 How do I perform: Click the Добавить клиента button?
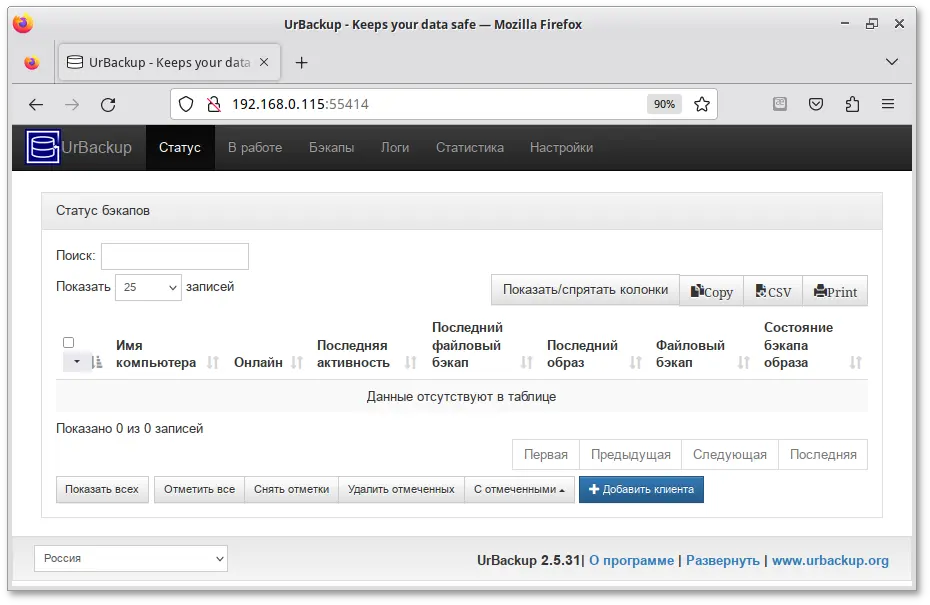(x=641, y=490)
